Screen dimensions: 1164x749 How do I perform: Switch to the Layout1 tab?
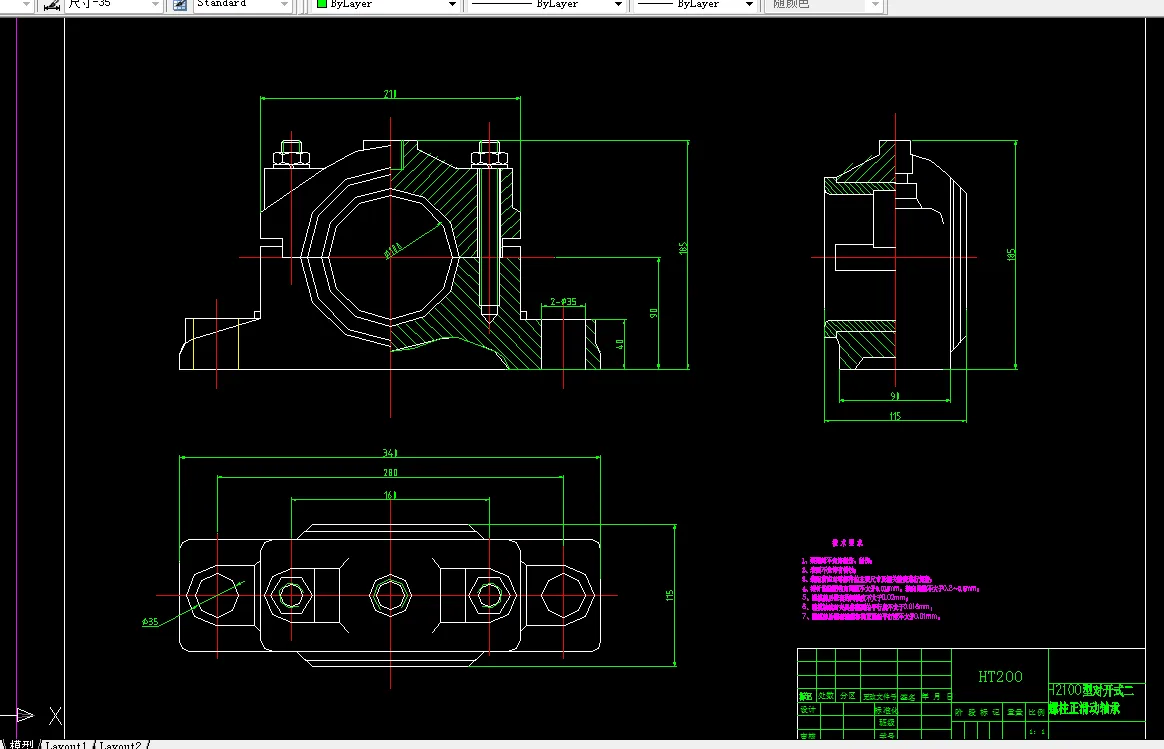click(x=65, y=745)
